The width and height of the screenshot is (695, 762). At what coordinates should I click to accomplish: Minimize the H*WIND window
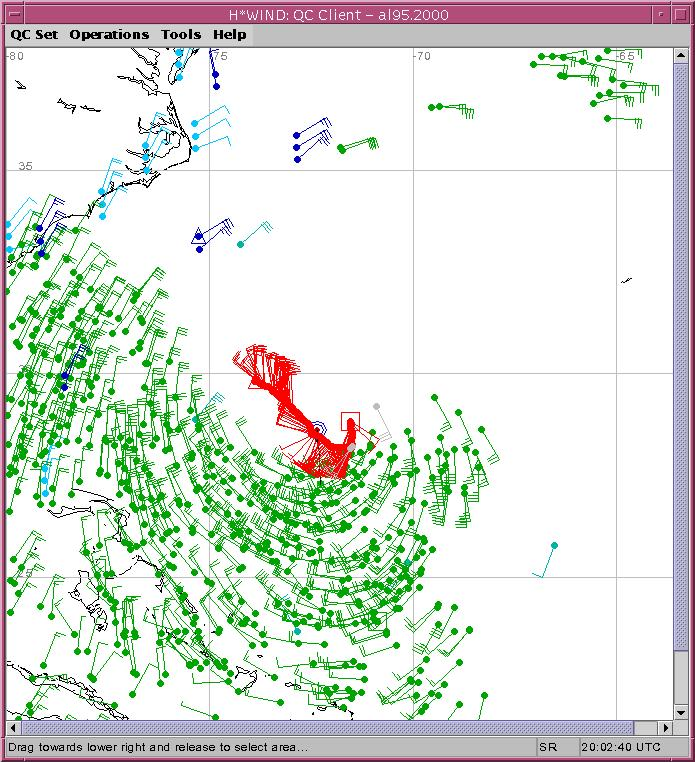[x=664, y=12]
